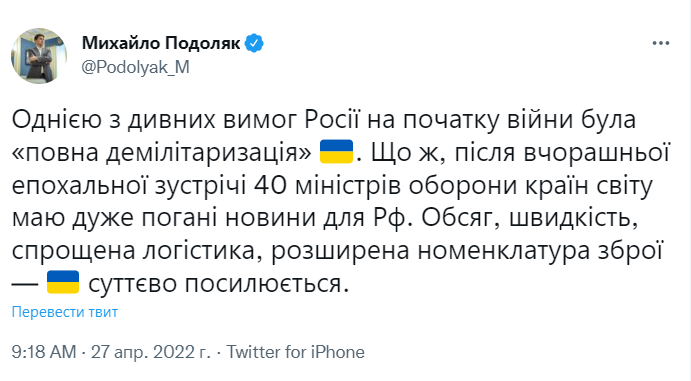Open the three-dot More options menu
The image size is (691, 381).
click(661, 43)
